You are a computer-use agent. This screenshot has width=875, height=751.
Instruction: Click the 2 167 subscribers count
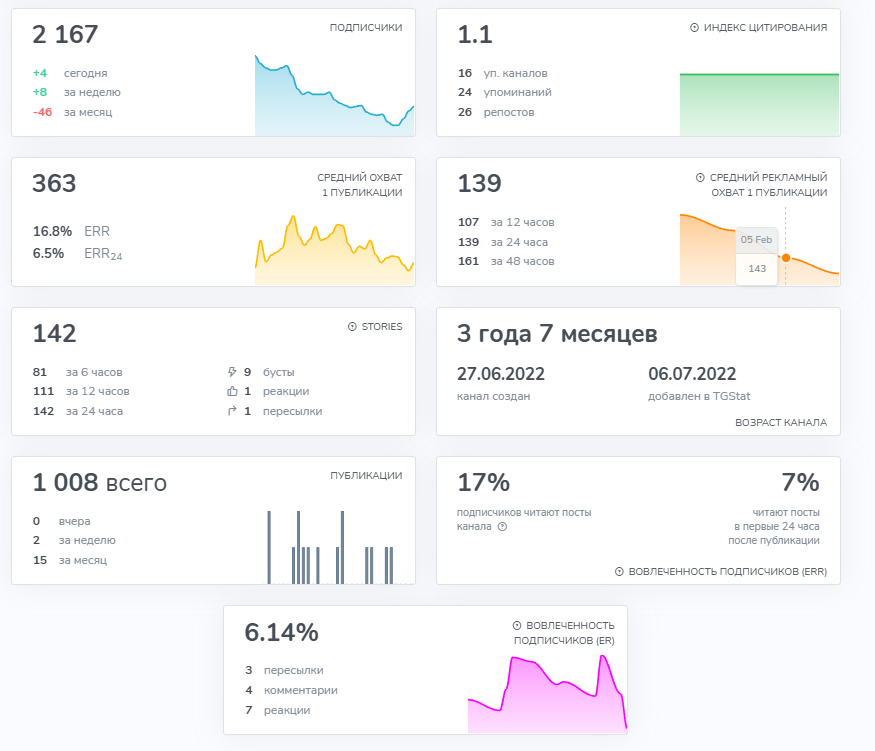click(65, 35)
